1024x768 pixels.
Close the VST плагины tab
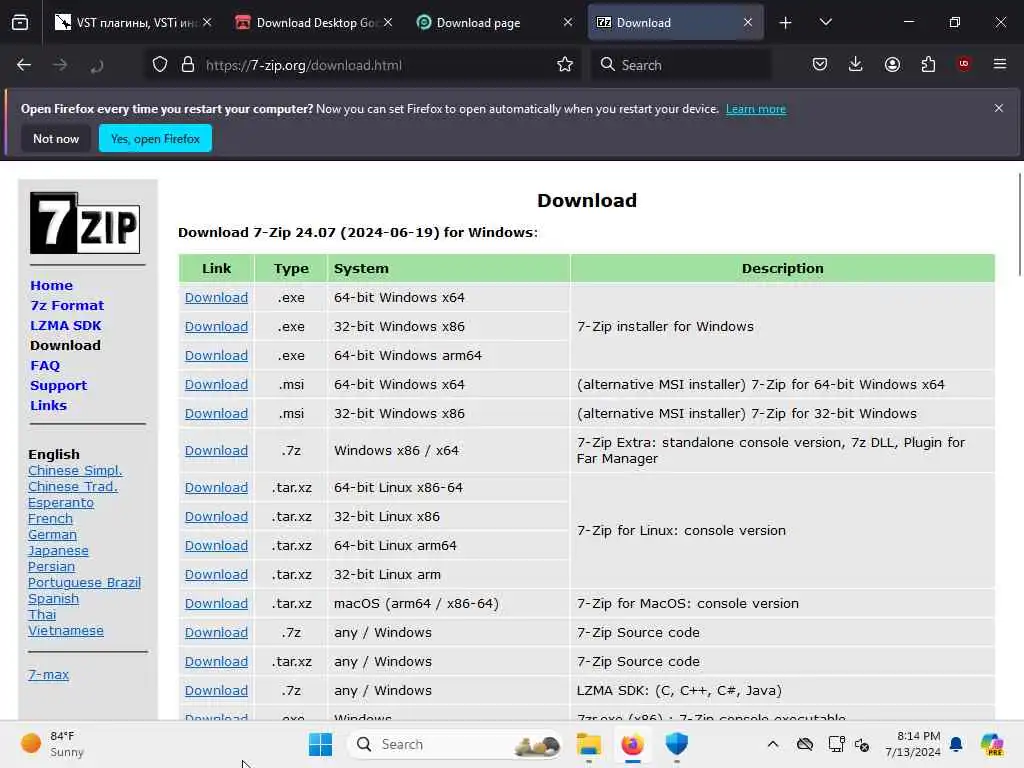(207, 22)
